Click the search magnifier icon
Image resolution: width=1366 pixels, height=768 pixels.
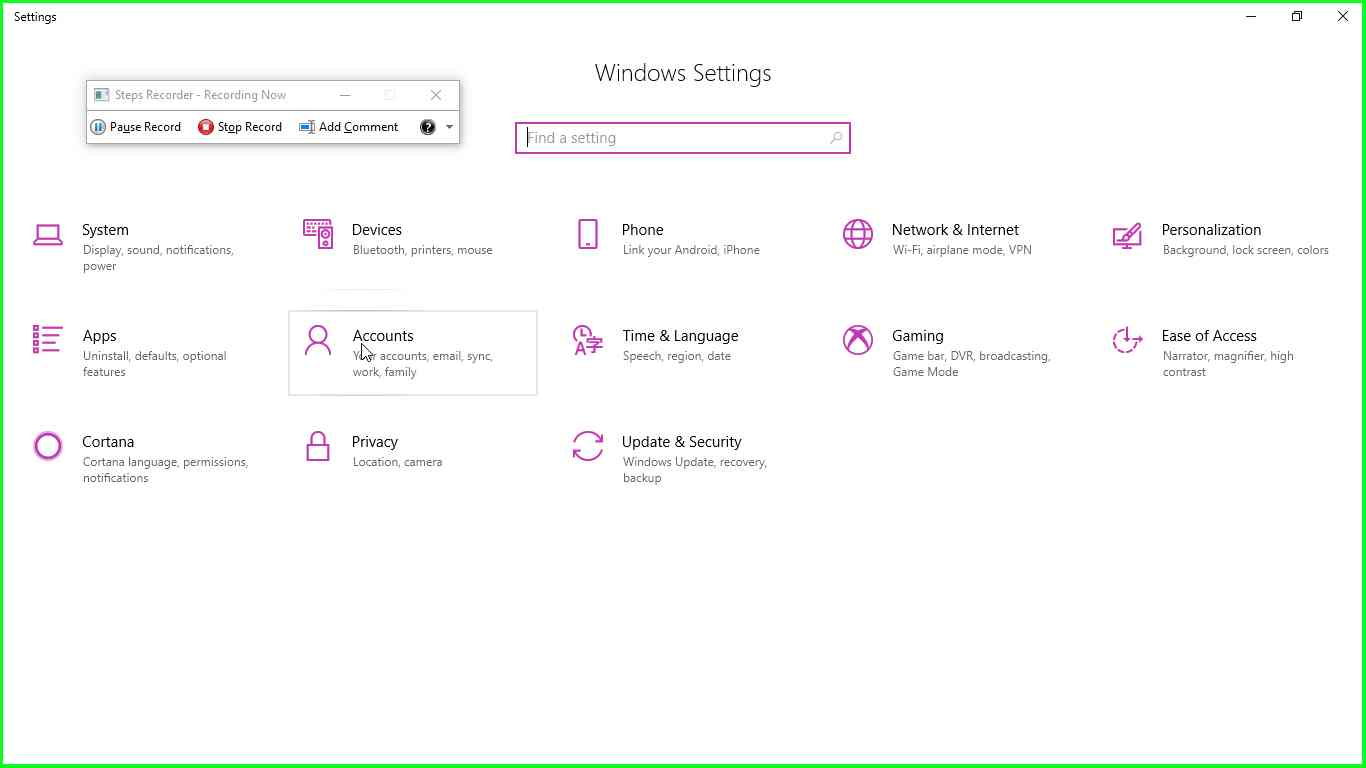pos(836,138)
